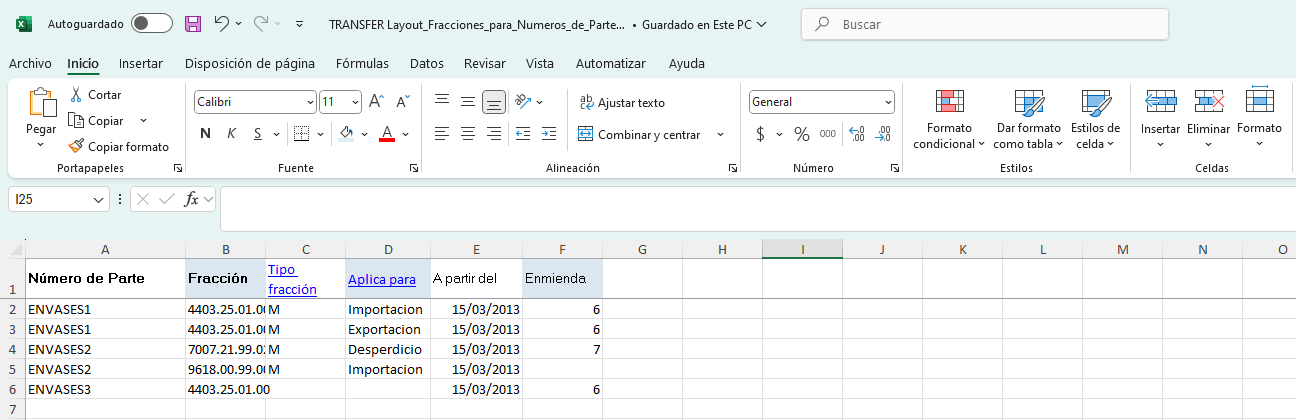Expand the General number format dropdown
The image size is (1296, 420).
tap(887, 102)
